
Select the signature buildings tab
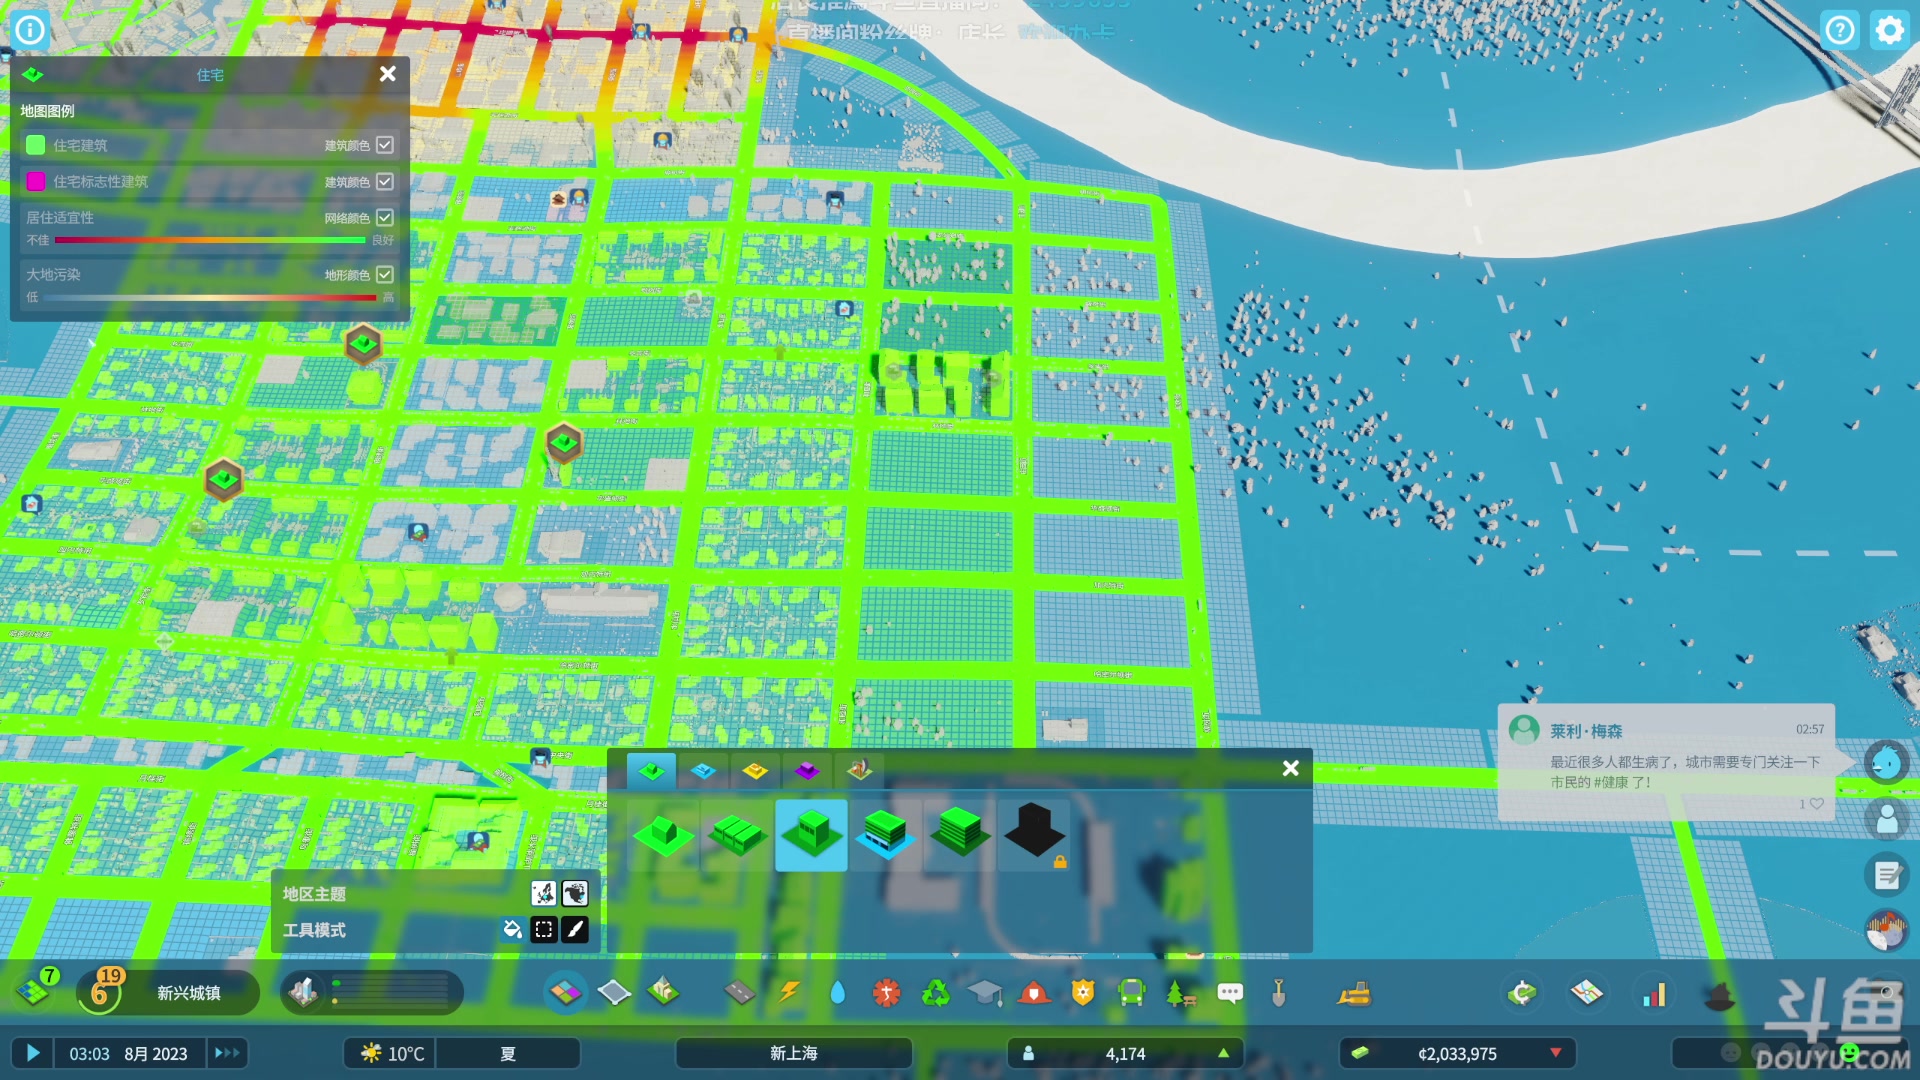pyautogui.click(x=859, y=771)
